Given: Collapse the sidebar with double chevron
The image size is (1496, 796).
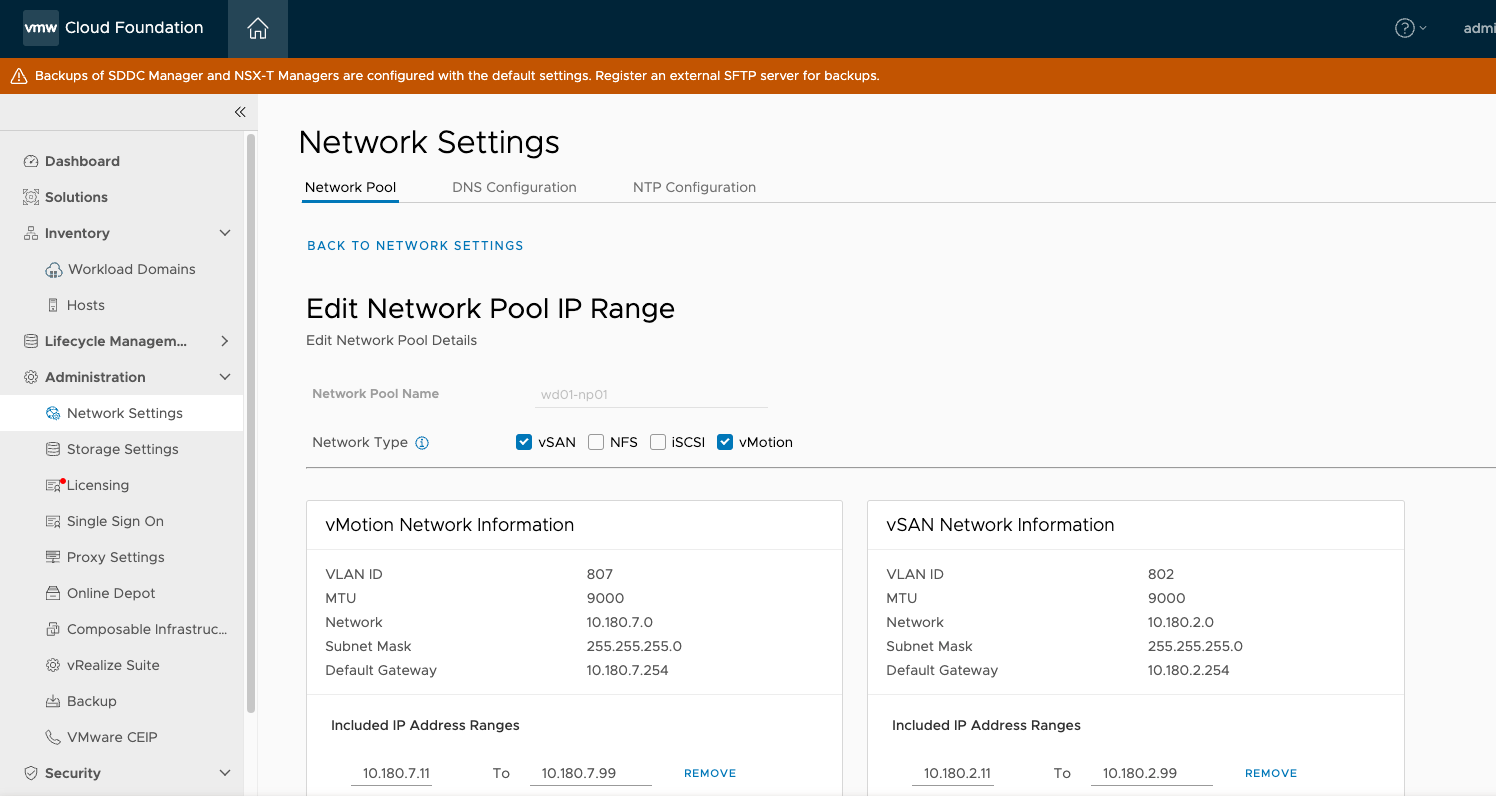Looking at the screenshot, I should point(240,112).
